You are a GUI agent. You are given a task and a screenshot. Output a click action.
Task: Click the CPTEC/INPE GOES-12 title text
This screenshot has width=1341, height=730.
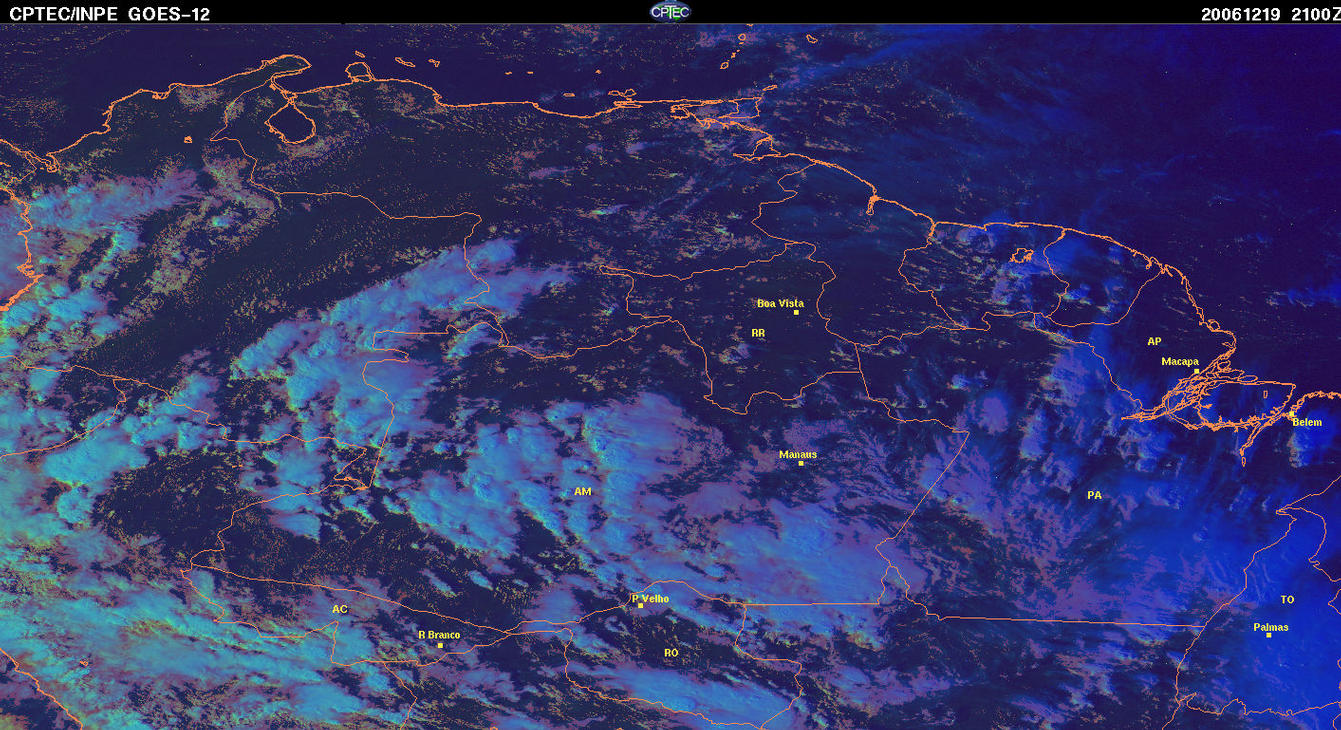(110, 13)
